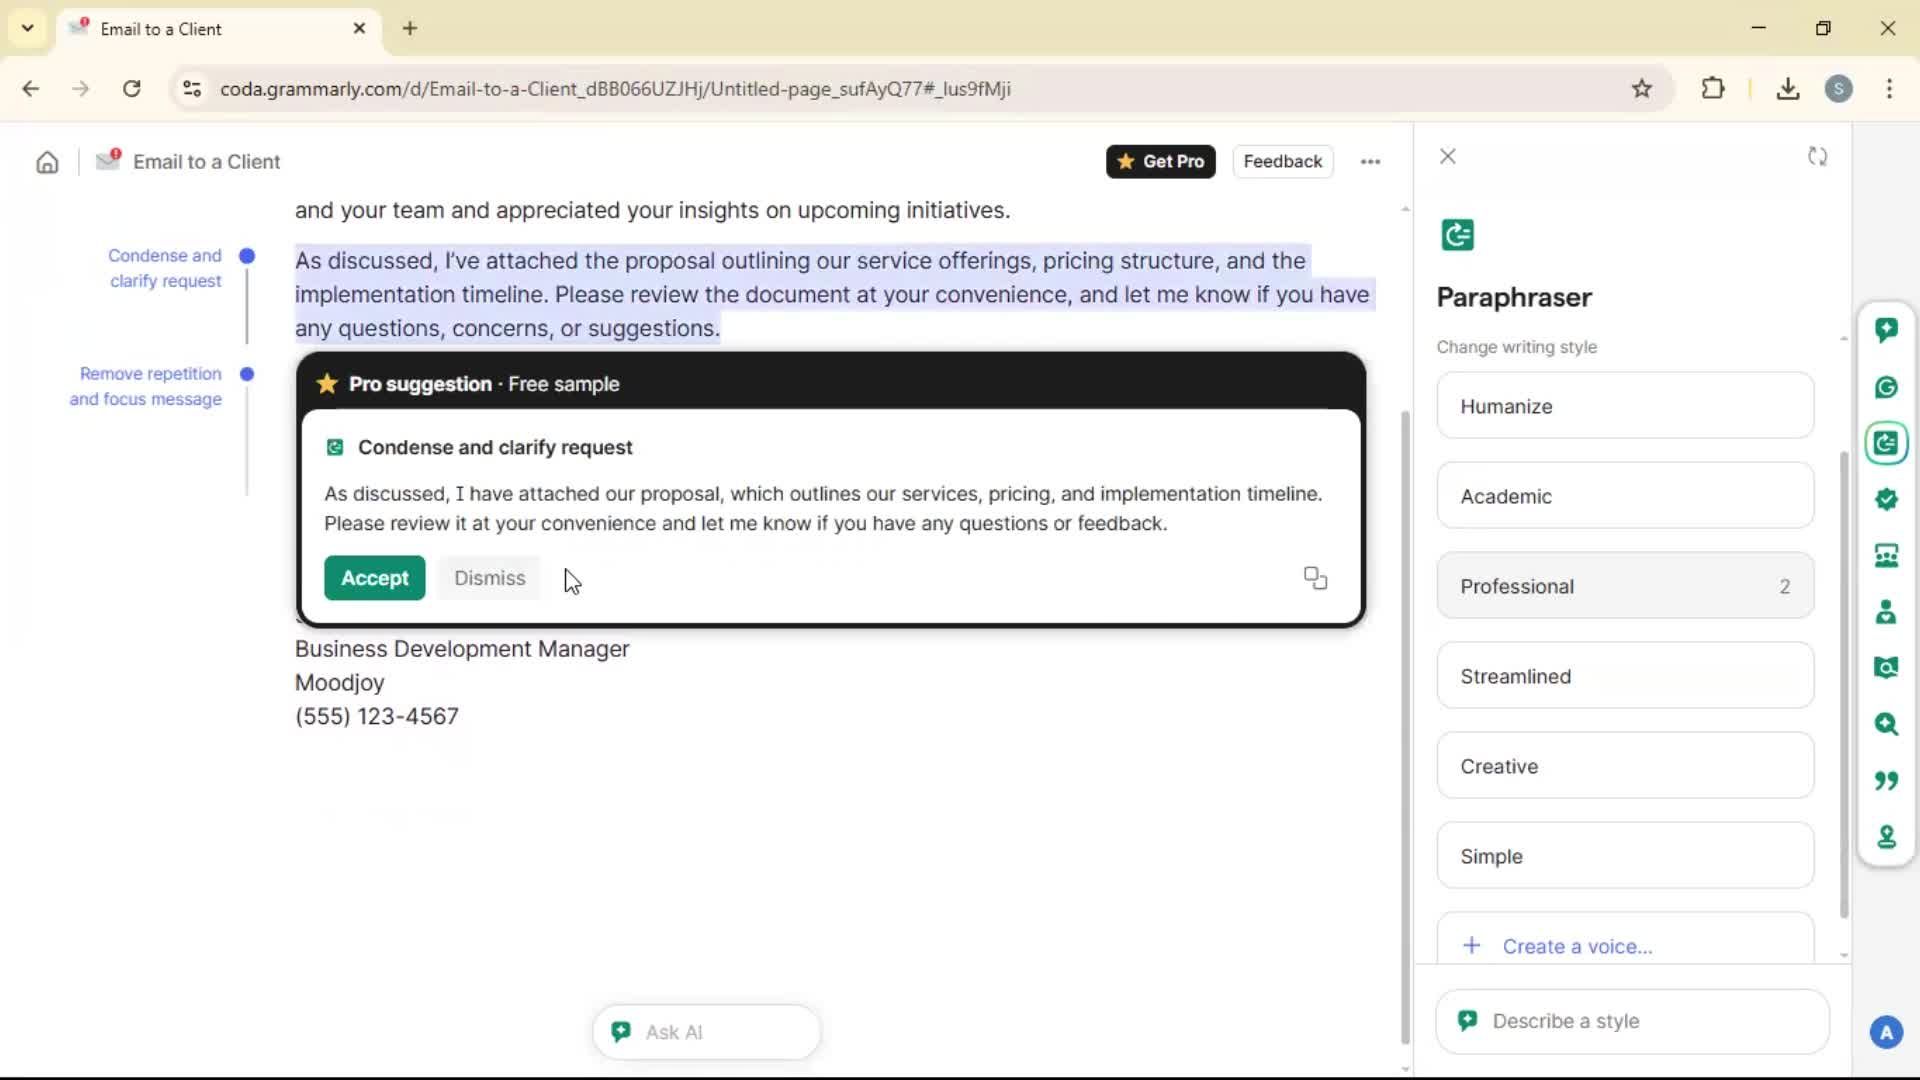Select the Humanize style option

click(1624, 406)
